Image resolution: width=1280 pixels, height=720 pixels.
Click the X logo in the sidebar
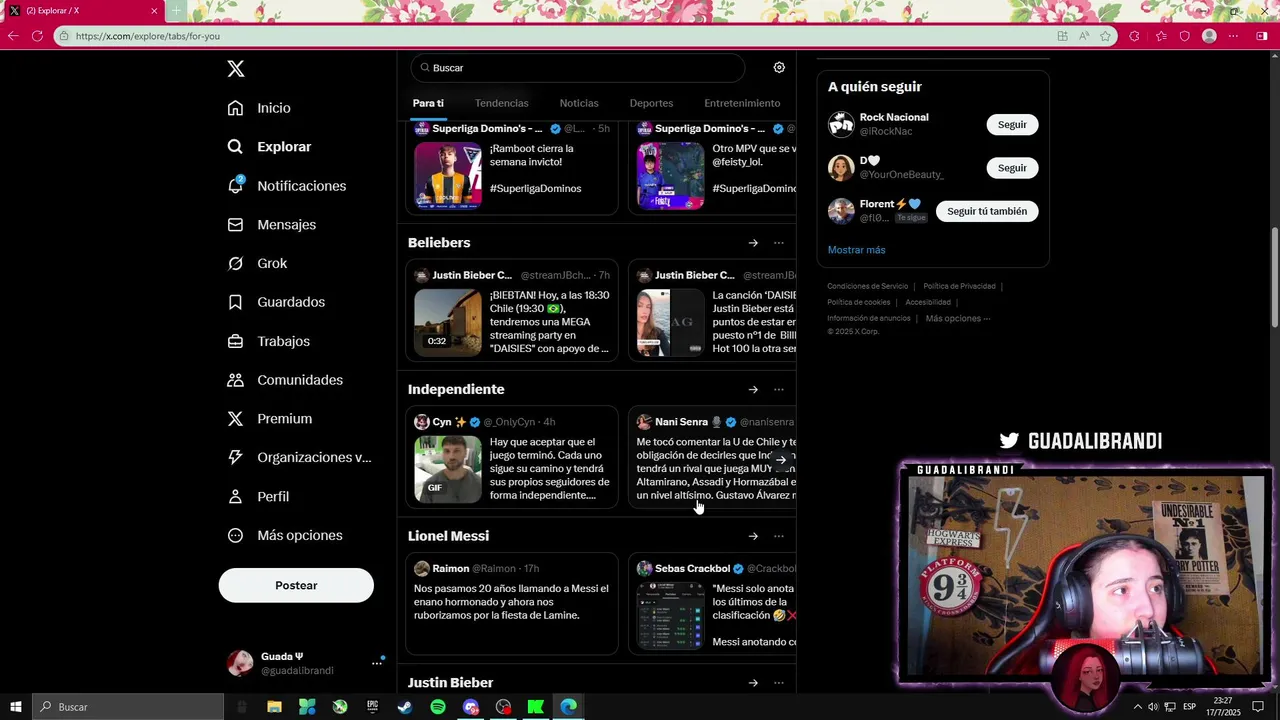click(236, 69)
